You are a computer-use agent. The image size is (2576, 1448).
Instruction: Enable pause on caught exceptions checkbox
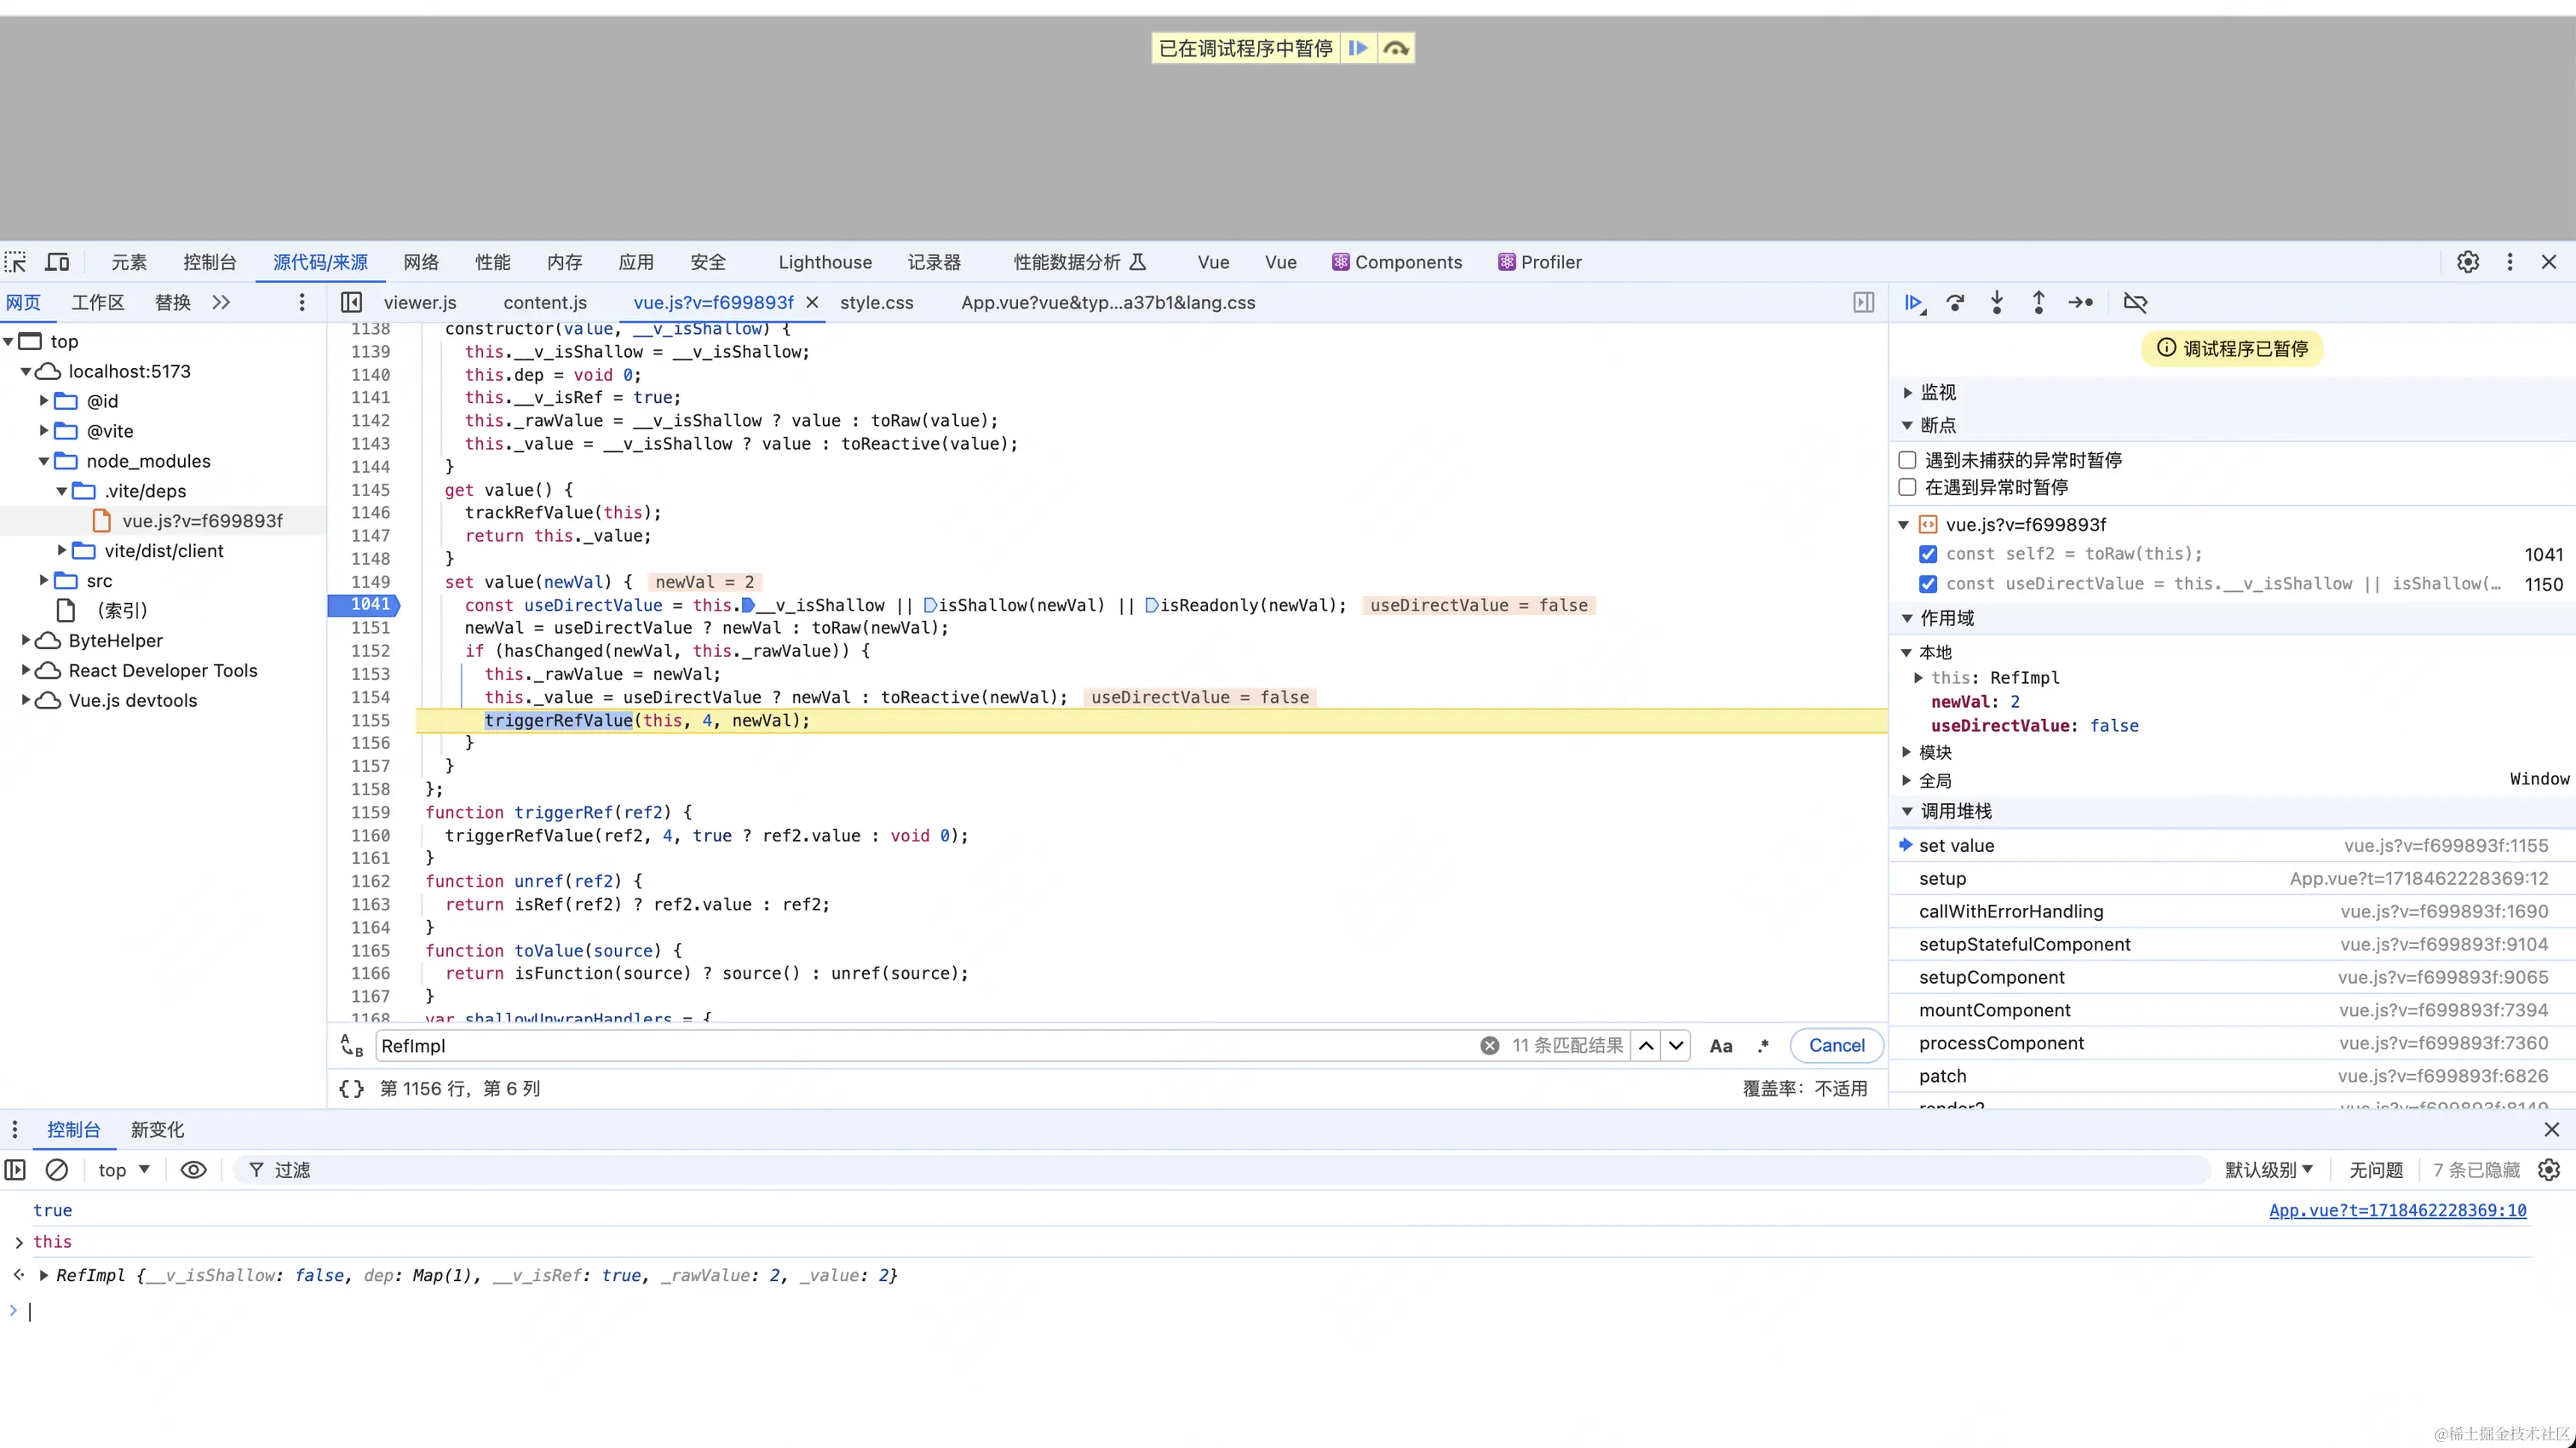point(1907,487)
